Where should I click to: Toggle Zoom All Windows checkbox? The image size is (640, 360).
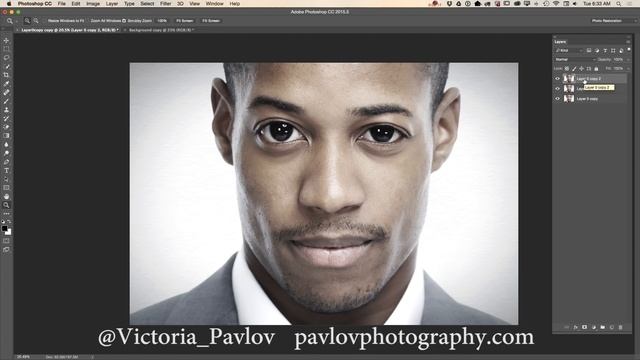[x=89, y=20]
